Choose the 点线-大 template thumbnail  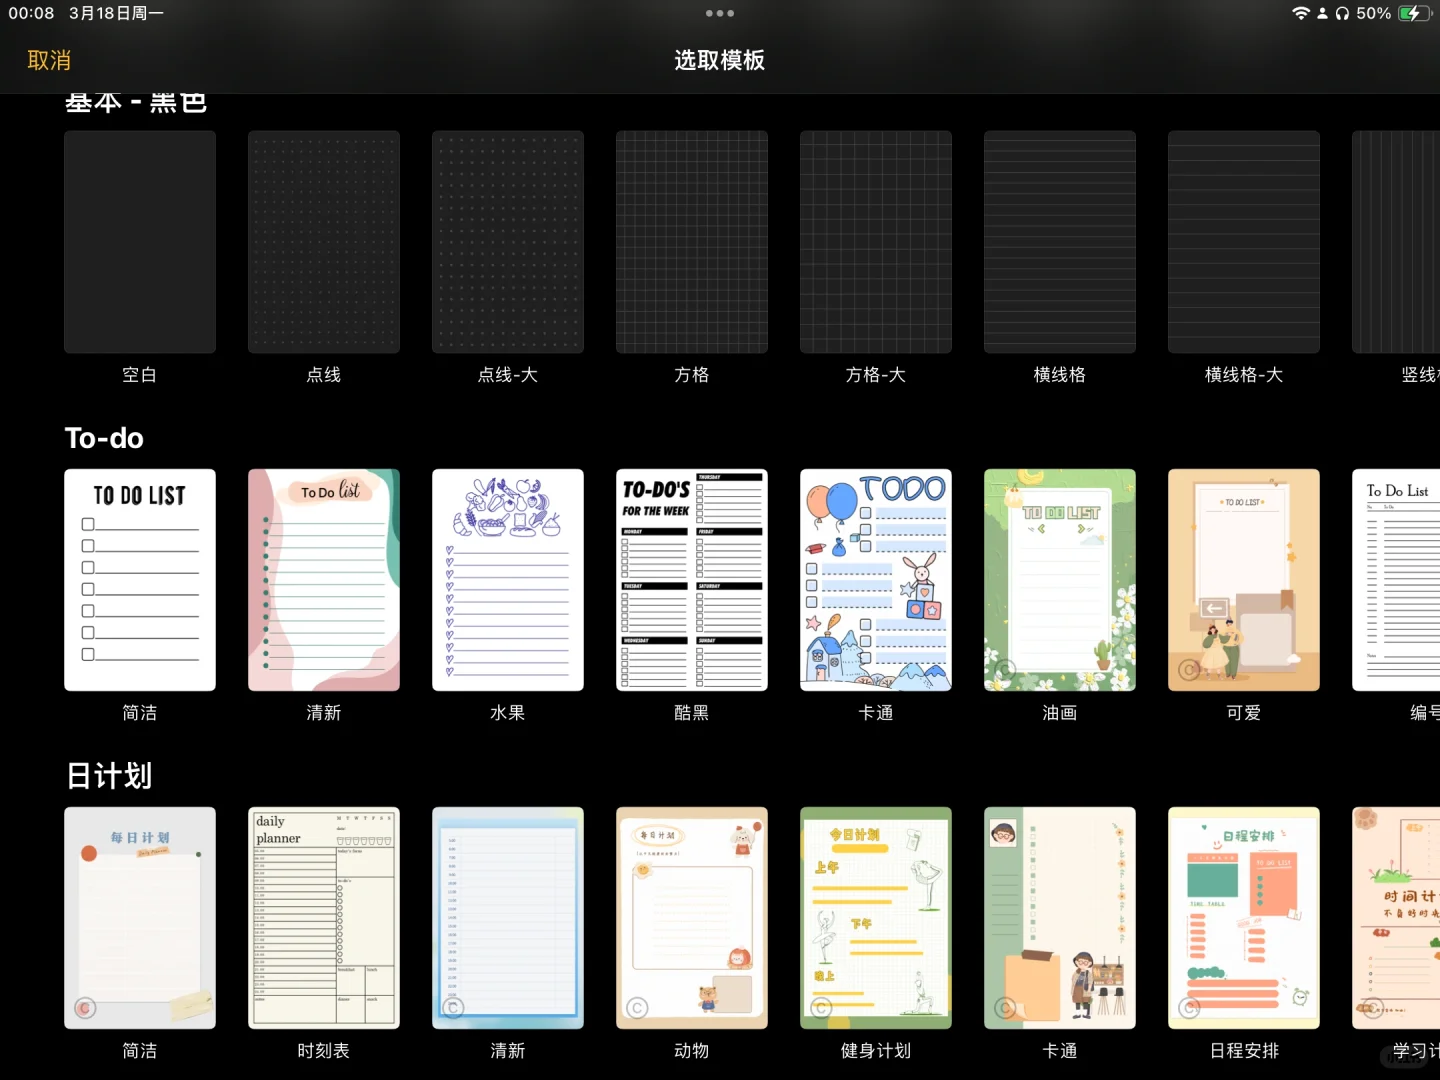[x=508, y=242]
